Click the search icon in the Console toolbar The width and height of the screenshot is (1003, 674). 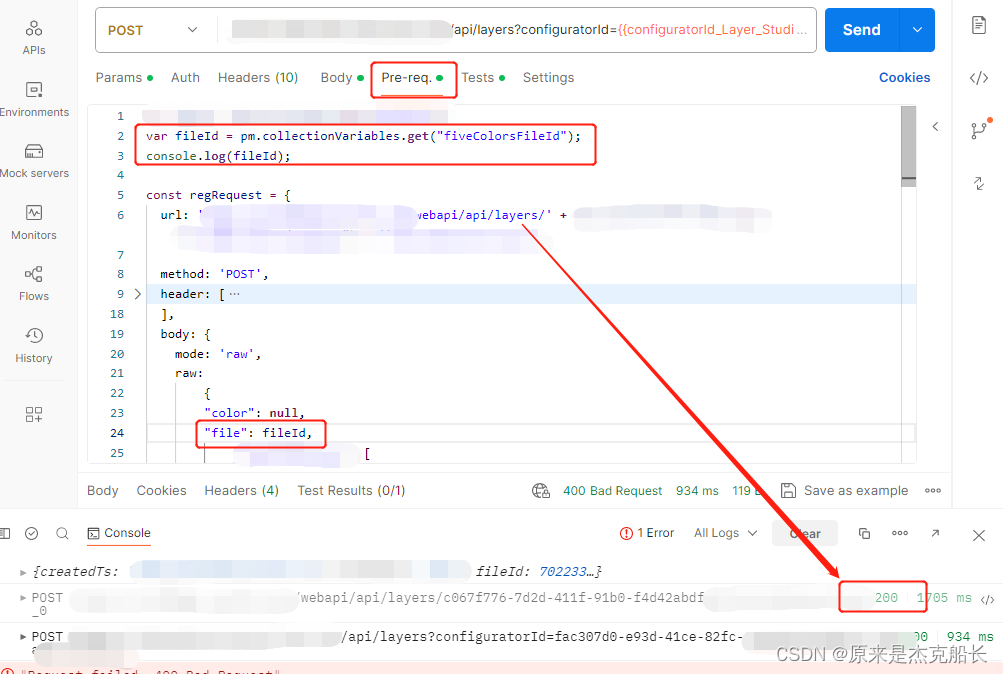point(62,534)
